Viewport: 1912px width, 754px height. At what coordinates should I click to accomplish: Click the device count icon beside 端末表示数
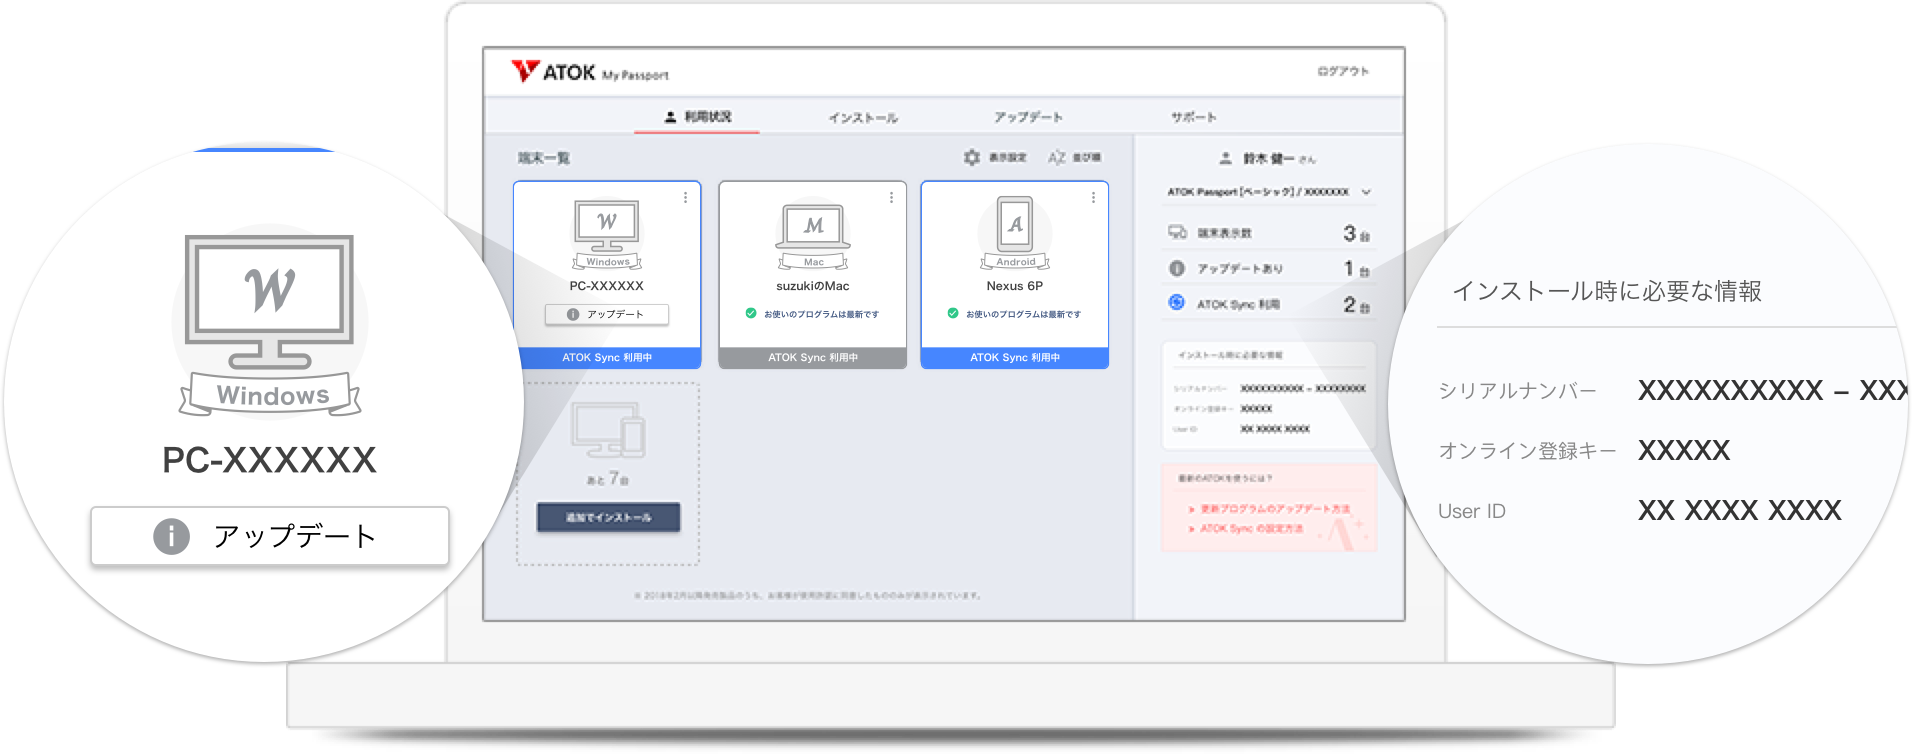click(x=1177, y=232)
